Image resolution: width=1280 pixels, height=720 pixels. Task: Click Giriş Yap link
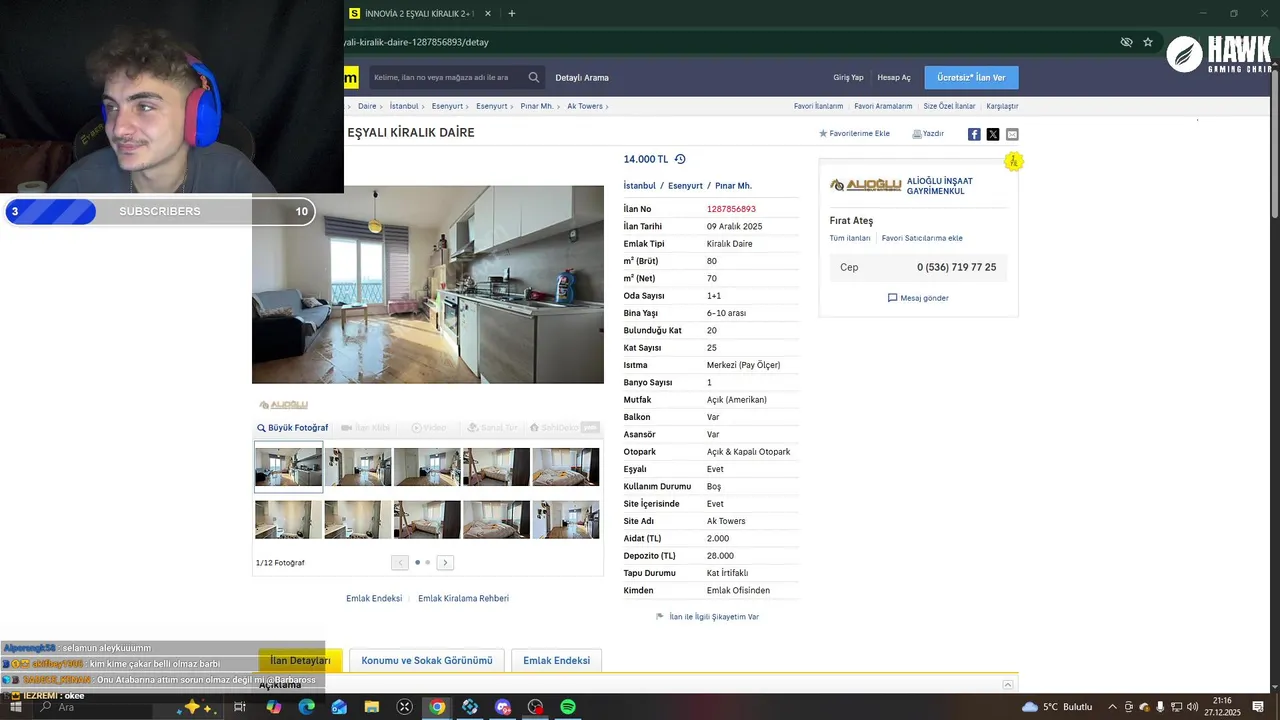pos(848,78)
